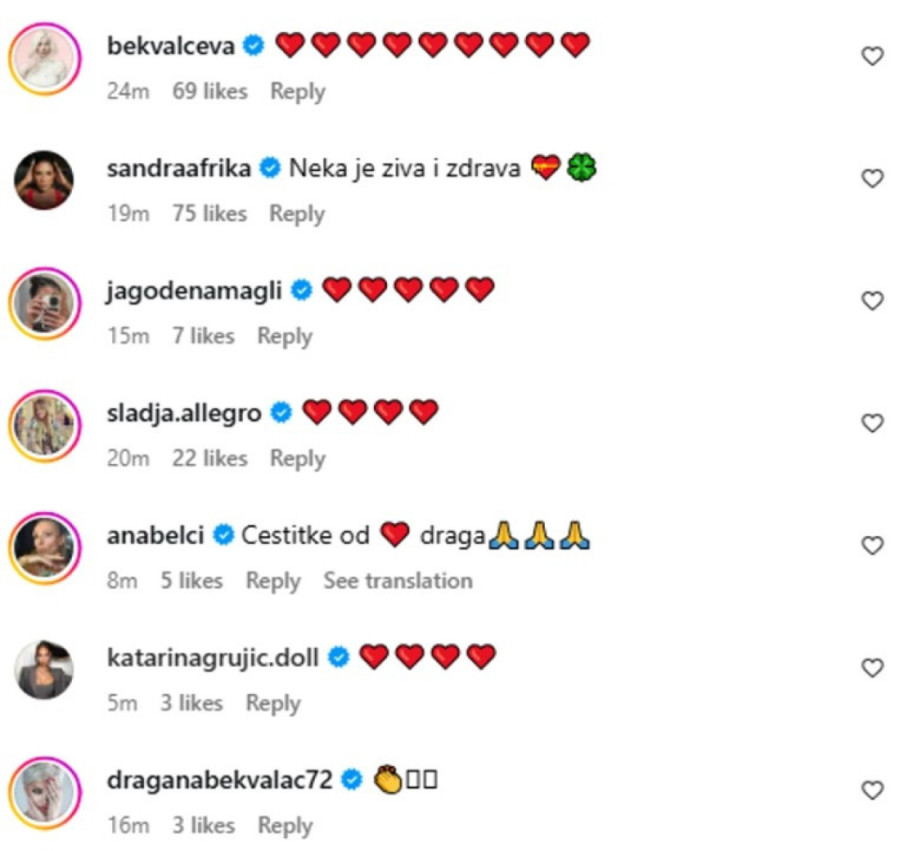The width and height of the screenshot is (900, 851).
Task: Show the 75 likes on sandraafrika's comment
Action: [x=209, y=214]
